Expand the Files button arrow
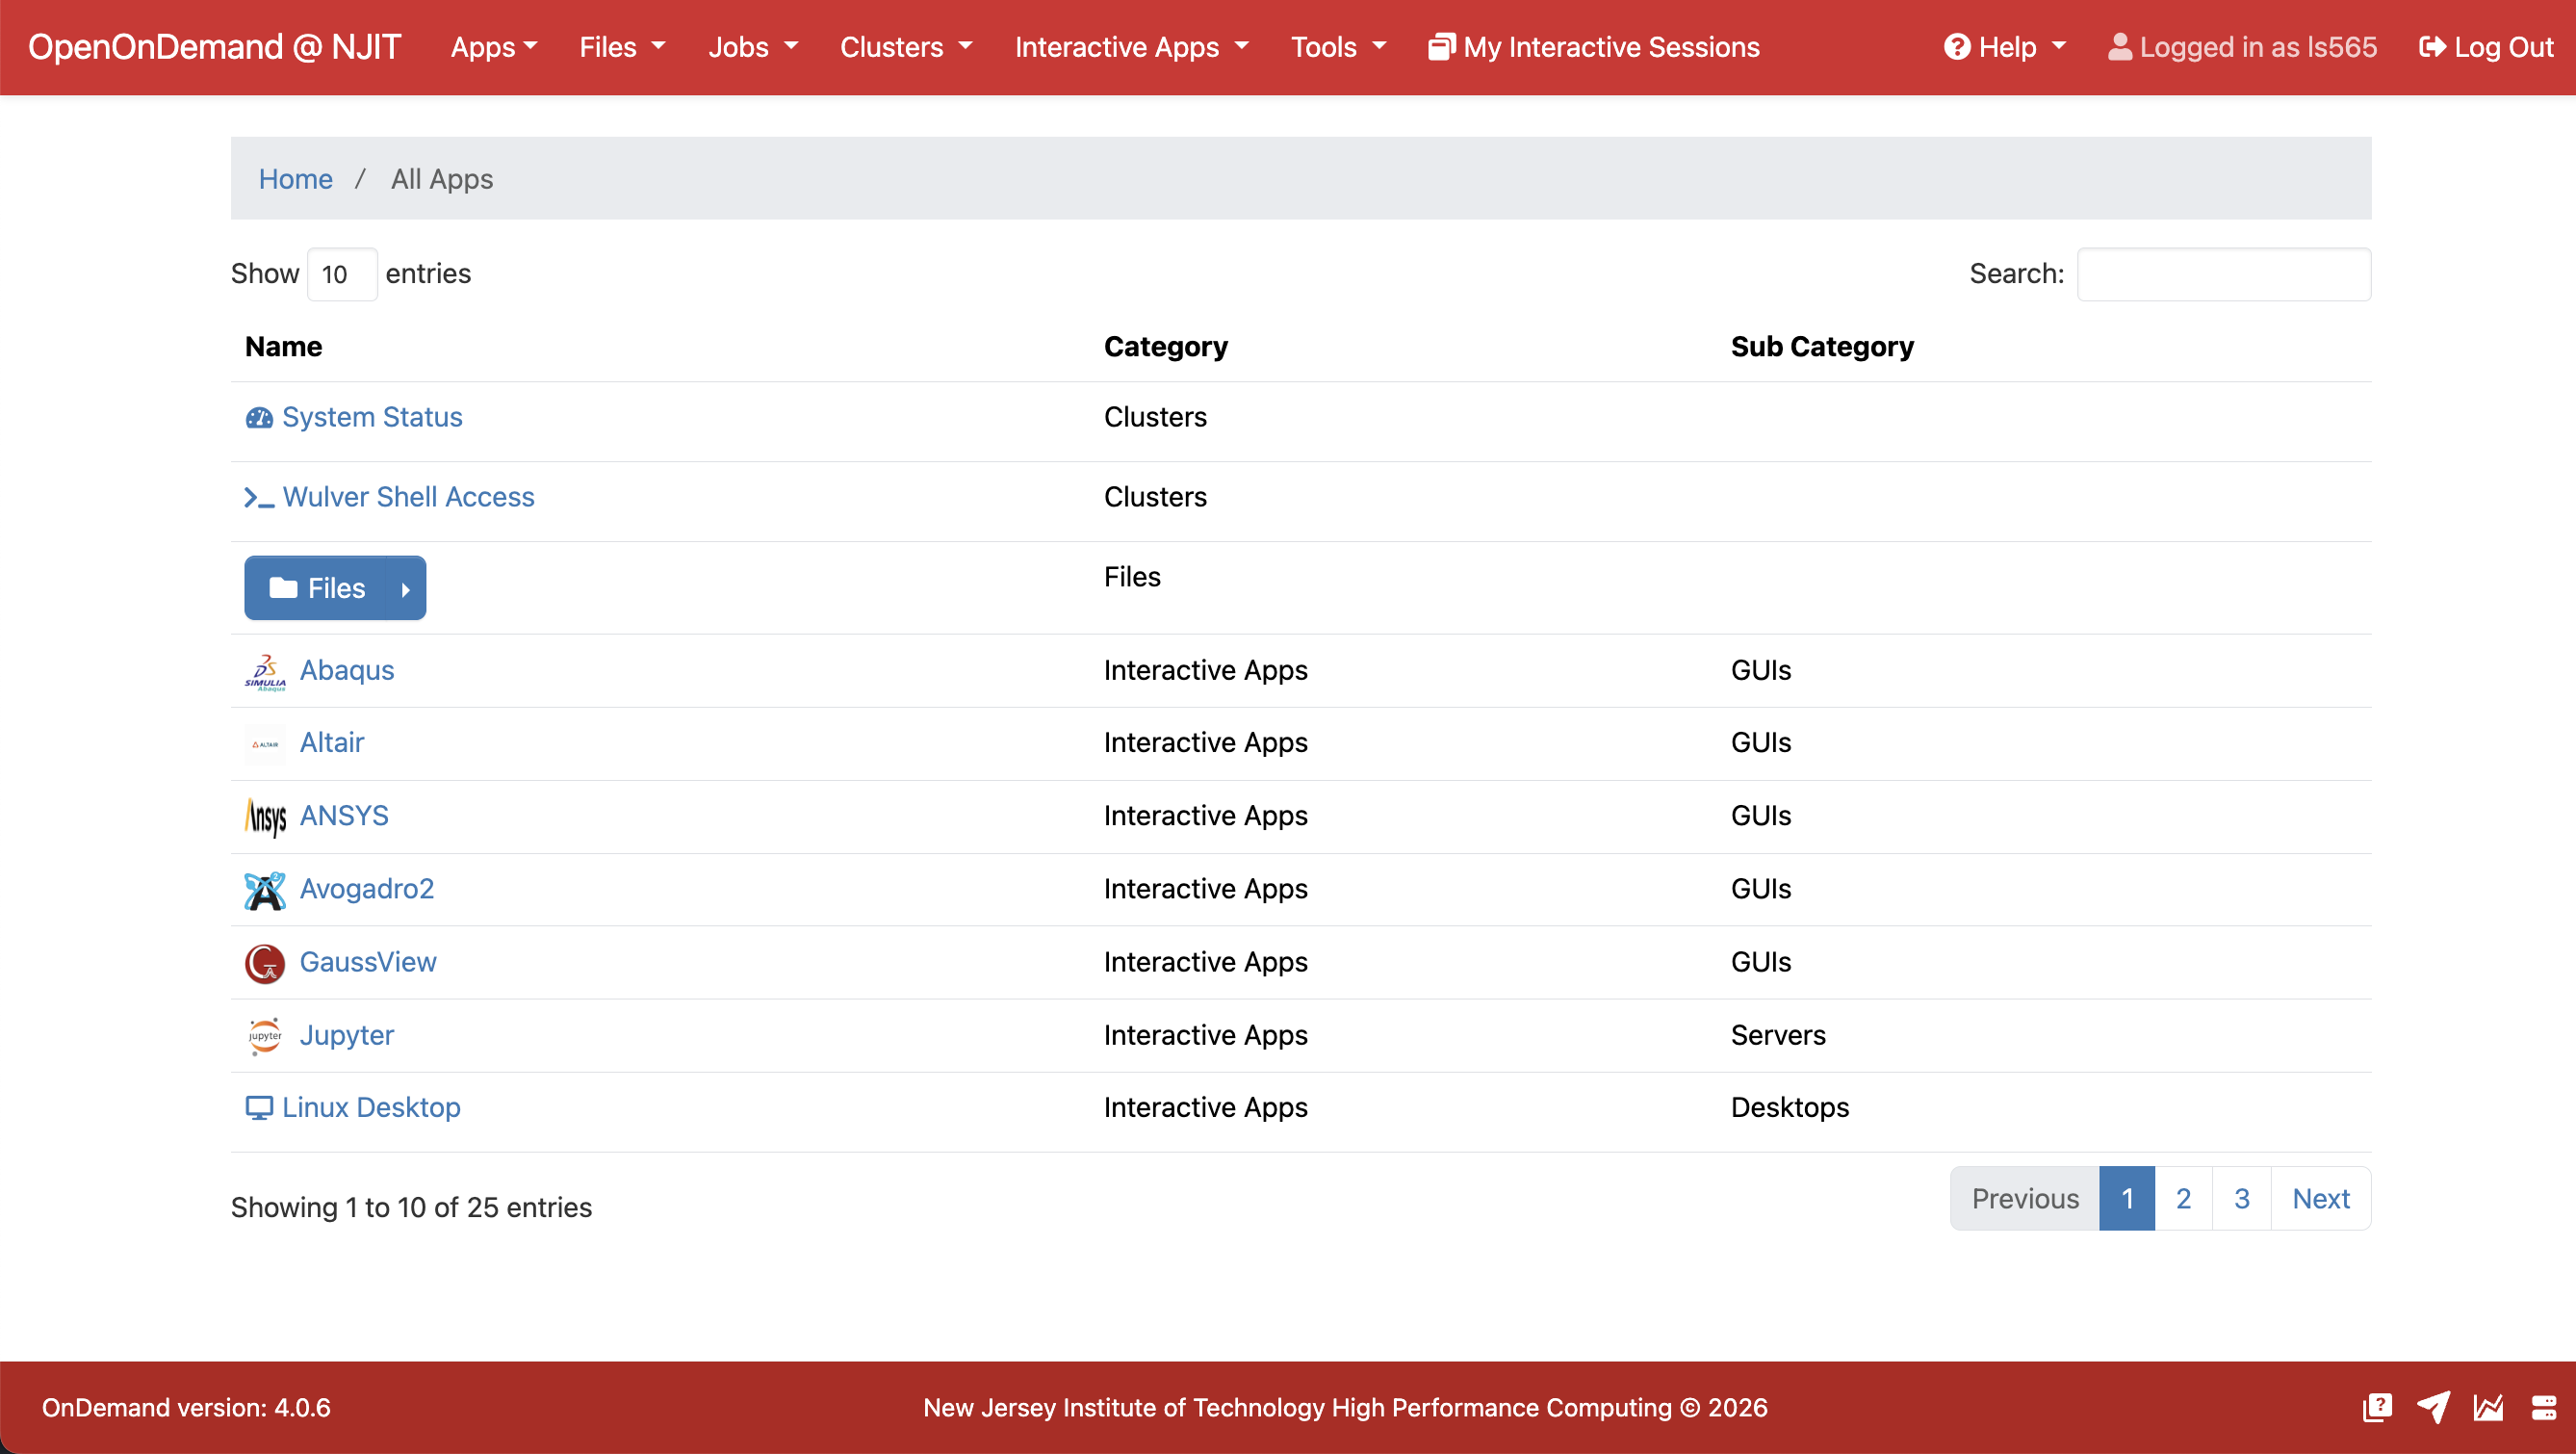Image resolution: width=2576 pixels, height=1454 pixels. [x=405, y=589]
